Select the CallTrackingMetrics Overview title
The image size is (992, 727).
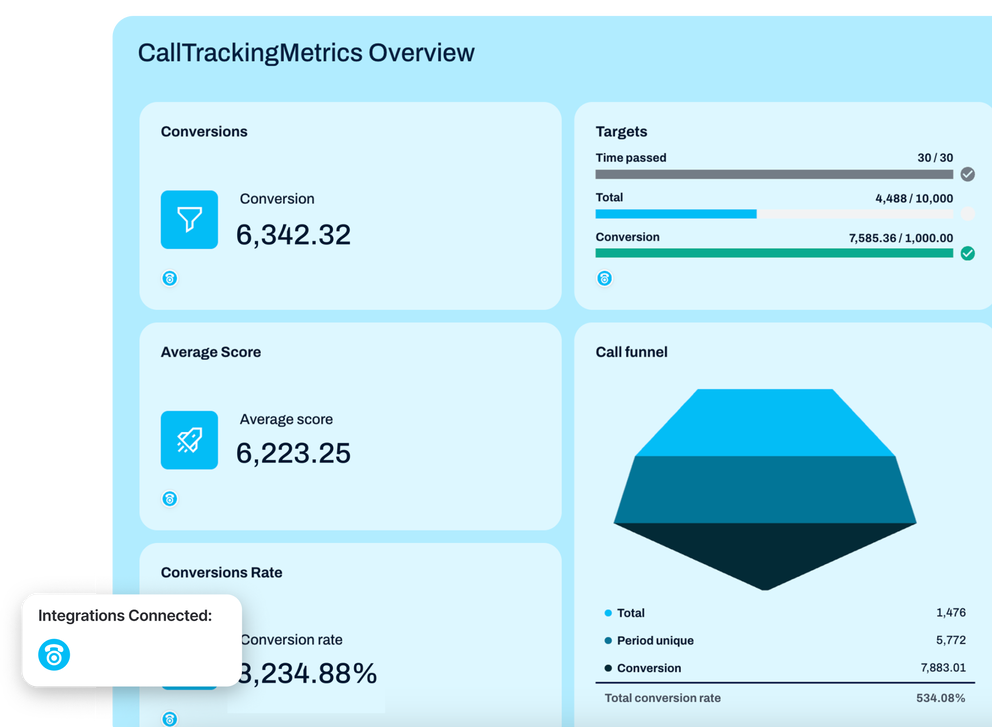[306, 53]
